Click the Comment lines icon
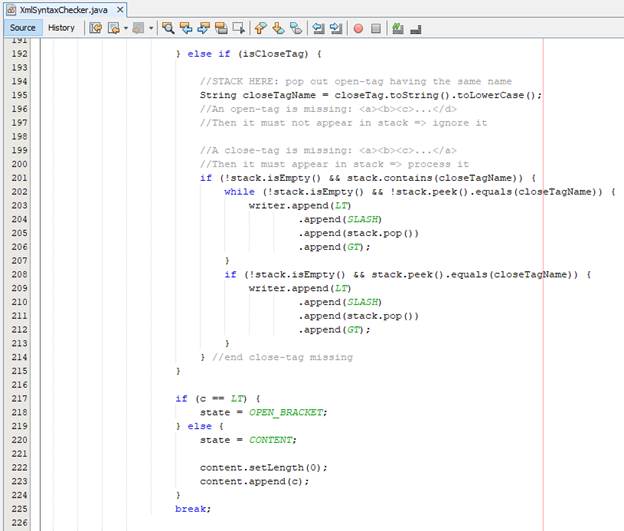The width and height of the screenshot is (624, 531). click(x=398, y=28)
